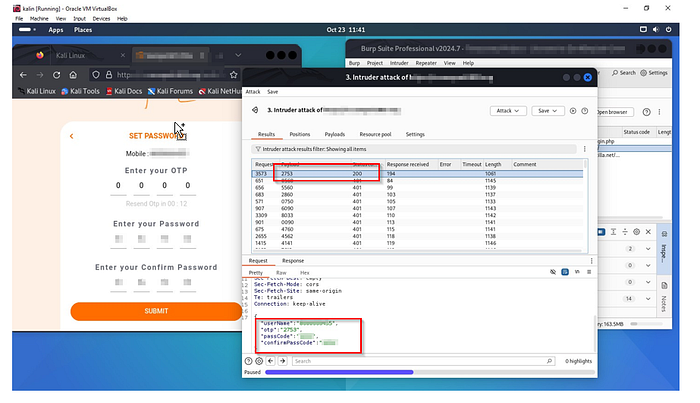The image size is (700, 403).
Task: Open the attack Settings tab
Action: point(415,134)
